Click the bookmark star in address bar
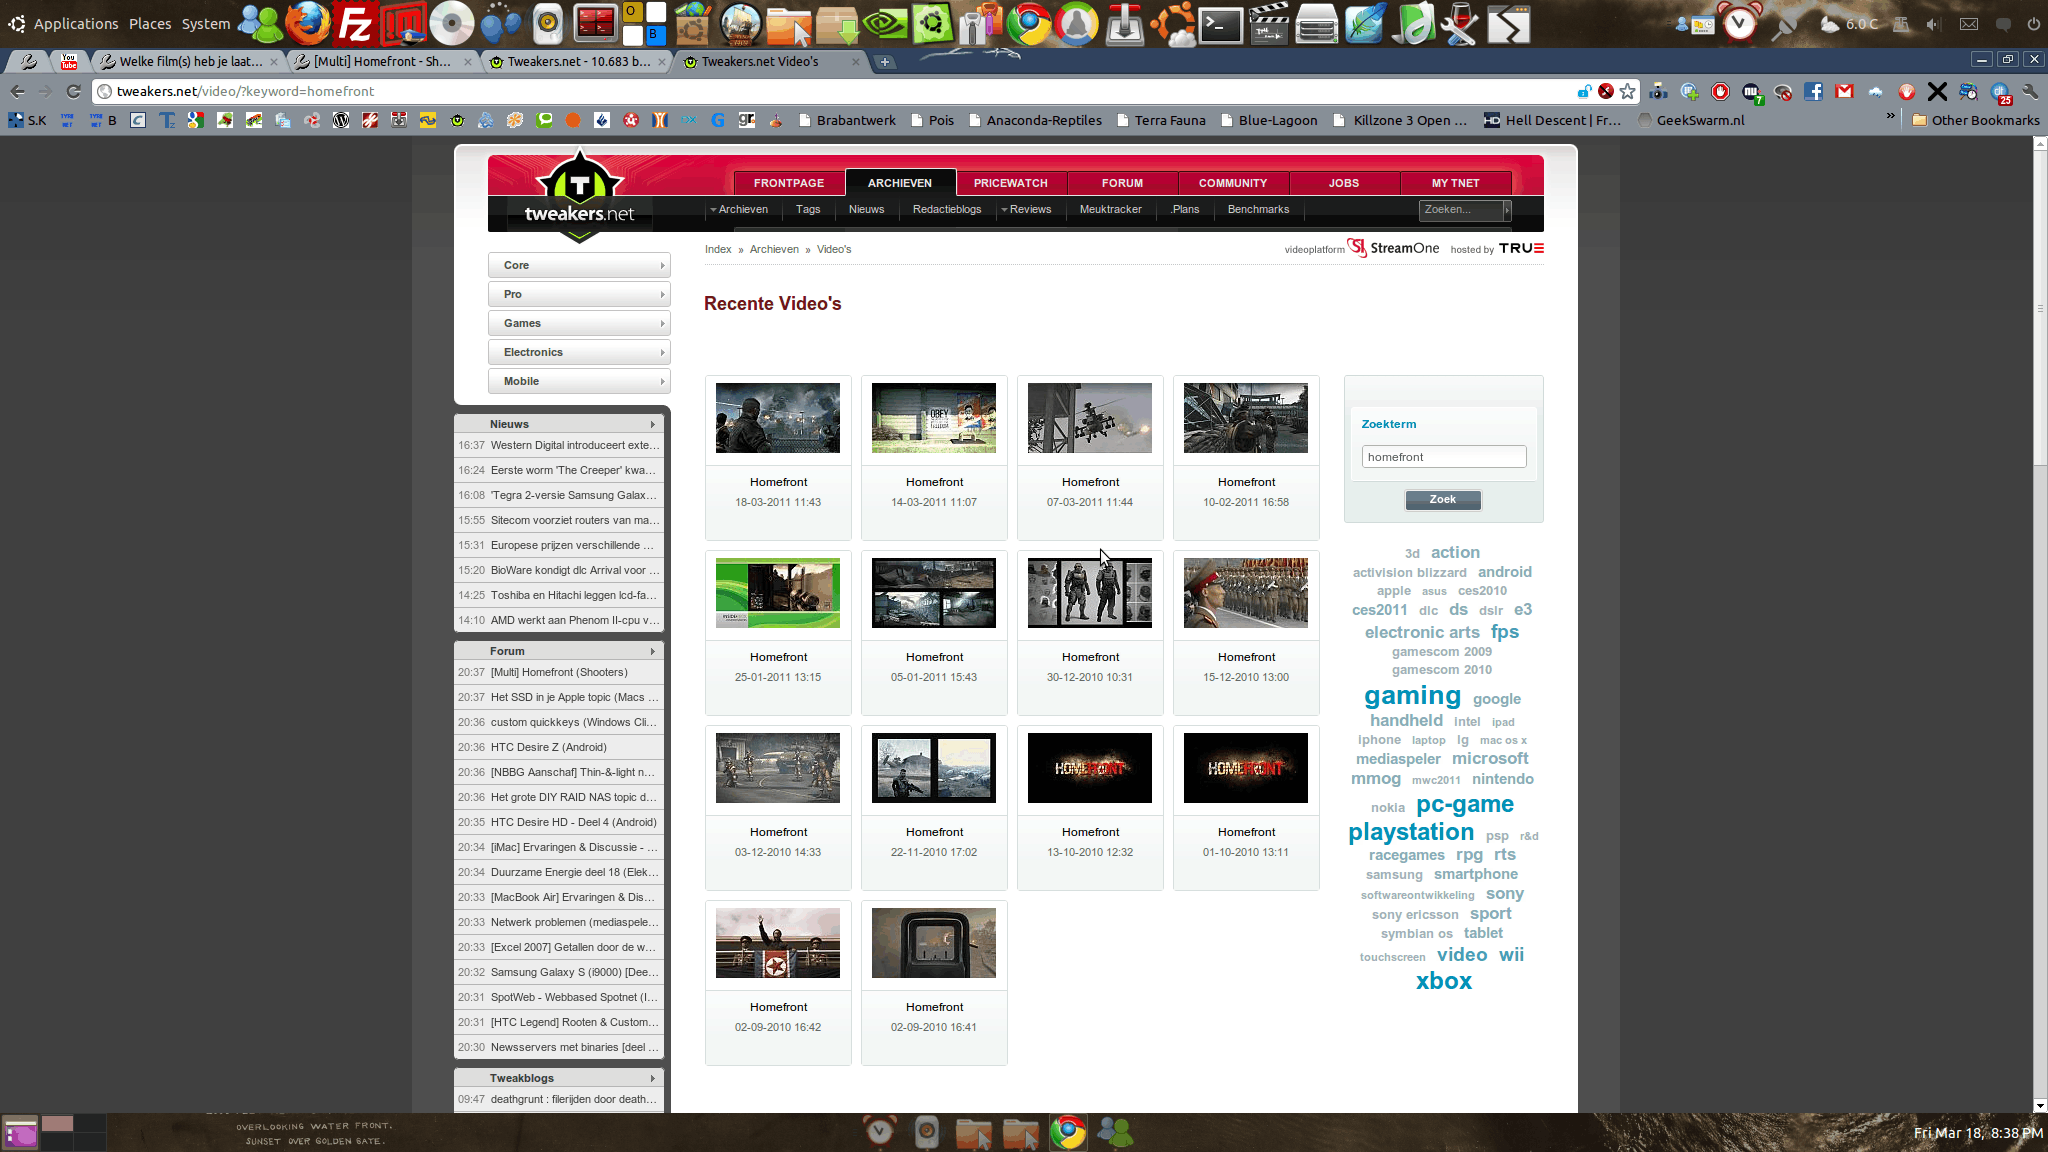Screen dimensions: 2048x1152 [1628, 91]
